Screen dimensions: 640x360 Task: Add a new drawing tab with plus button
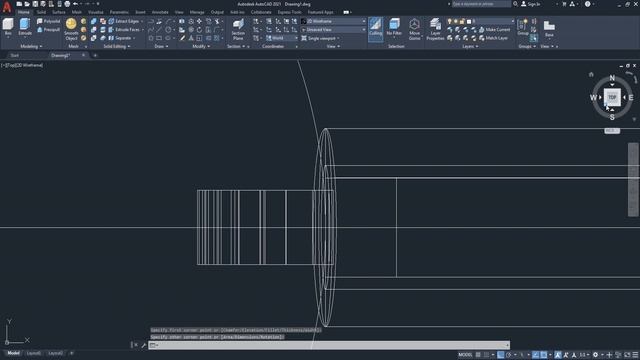[x=95, y=55]
